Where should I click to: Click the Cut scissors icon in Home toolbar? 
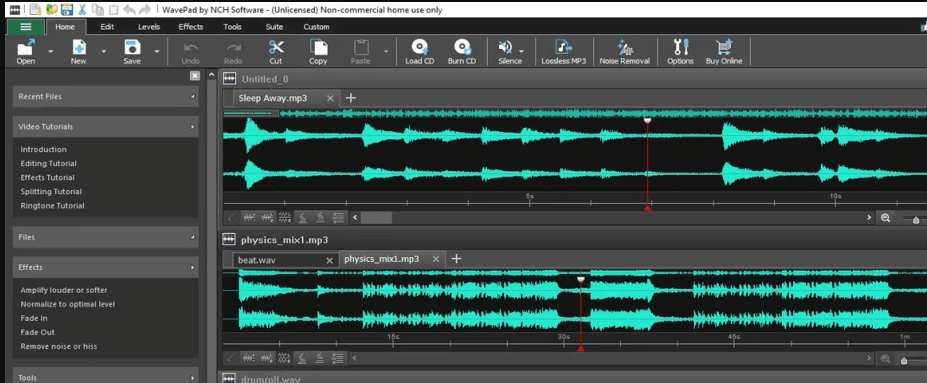pyautogui.click(x=276, y=47)
